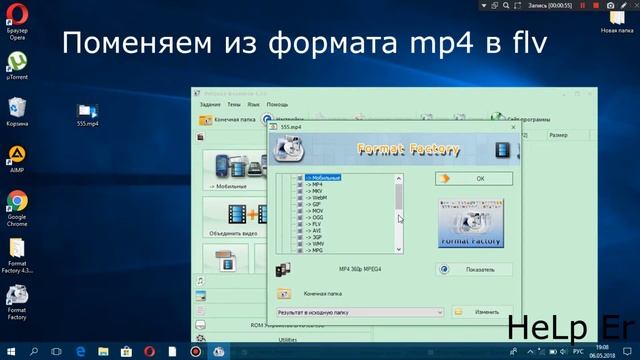Select the '-> MOV' format in list
The width and height of the screenshot is (640, 360).
(314, 211)
